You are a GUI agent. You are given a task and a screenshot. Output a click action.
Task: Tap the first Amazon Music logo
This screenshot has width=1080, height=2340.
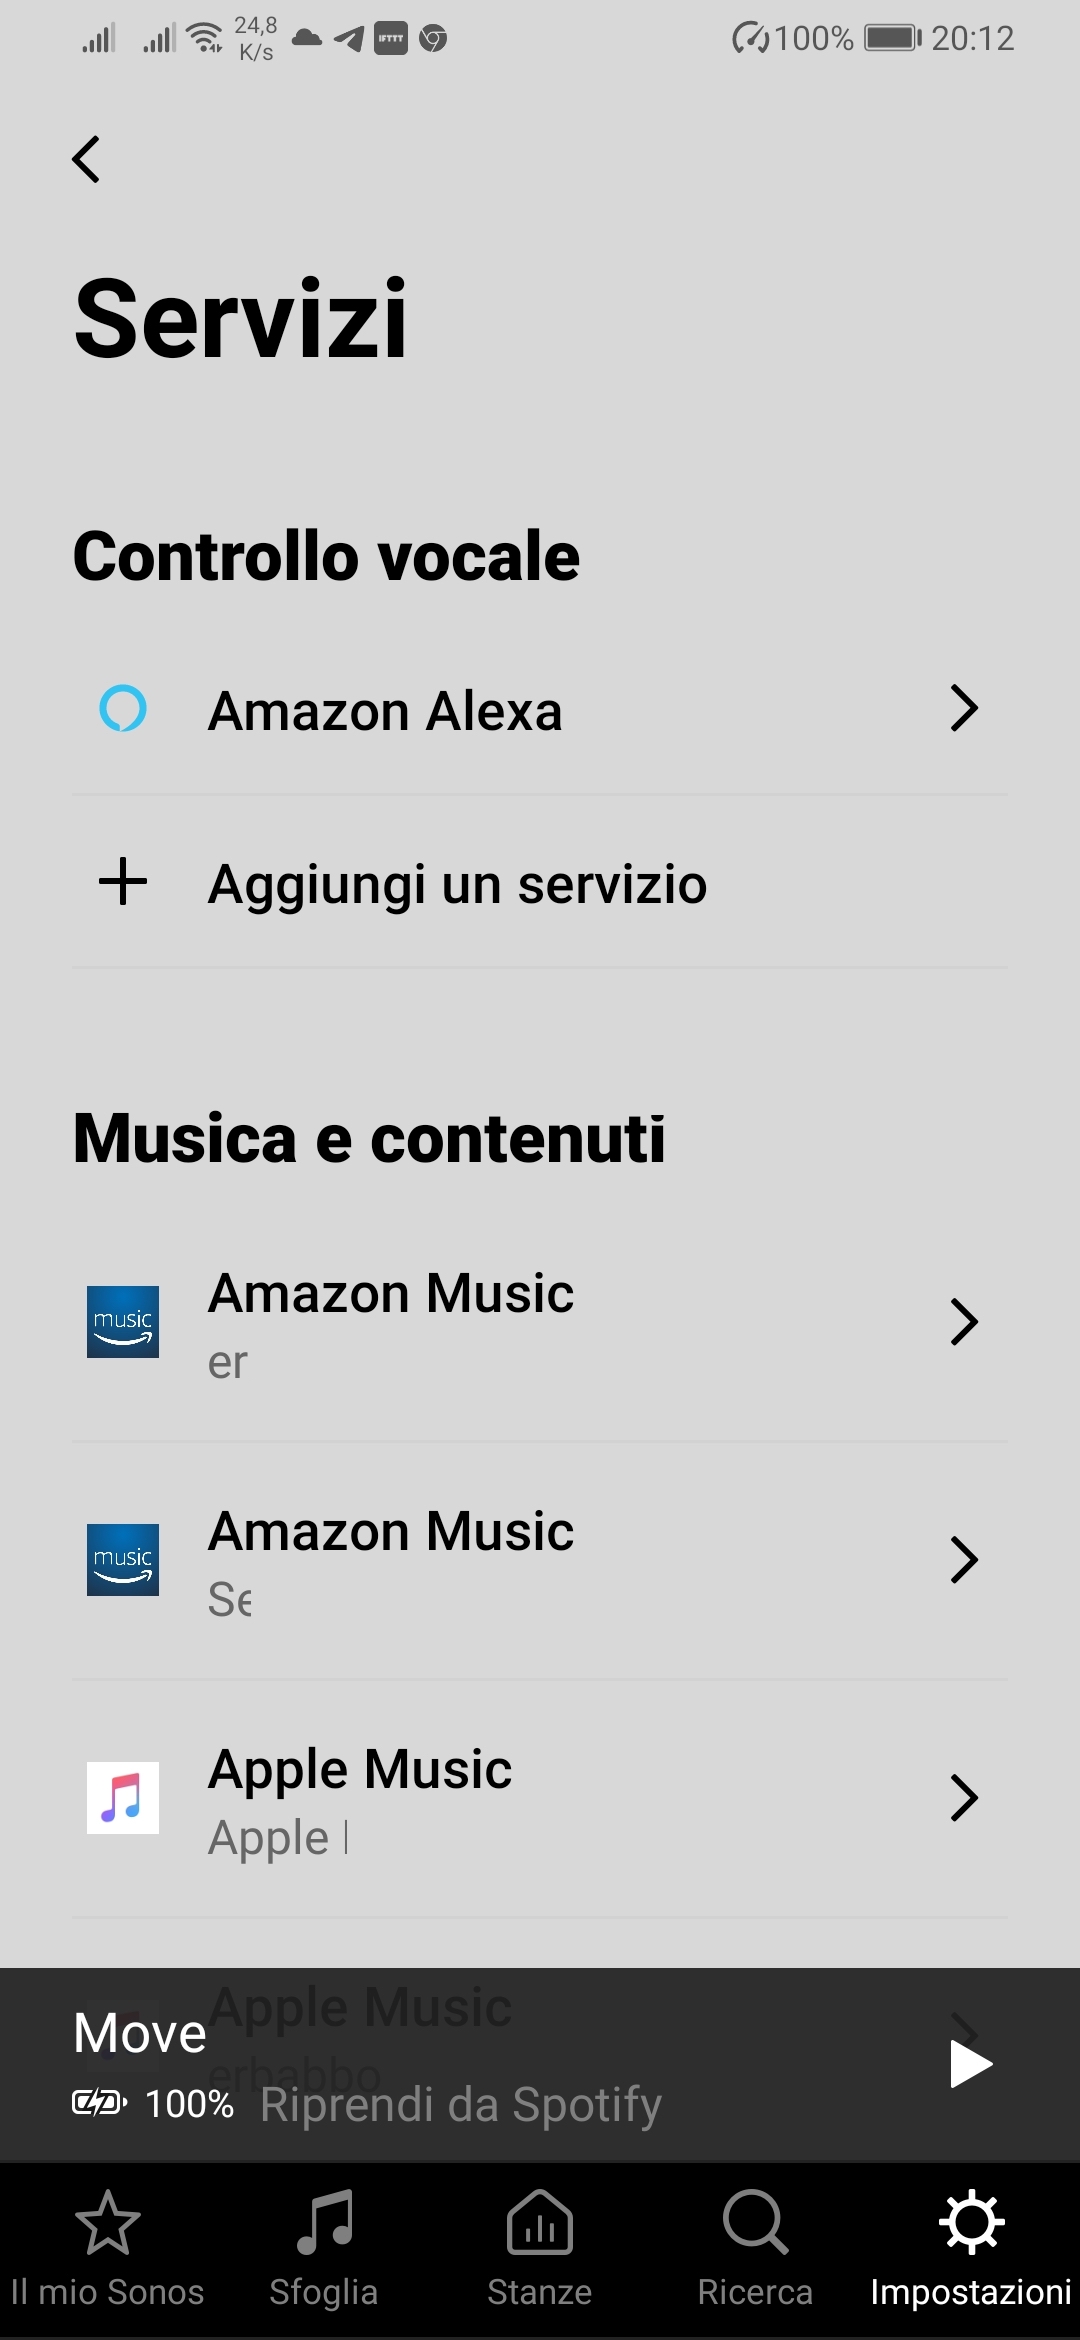pos(123,1322)
